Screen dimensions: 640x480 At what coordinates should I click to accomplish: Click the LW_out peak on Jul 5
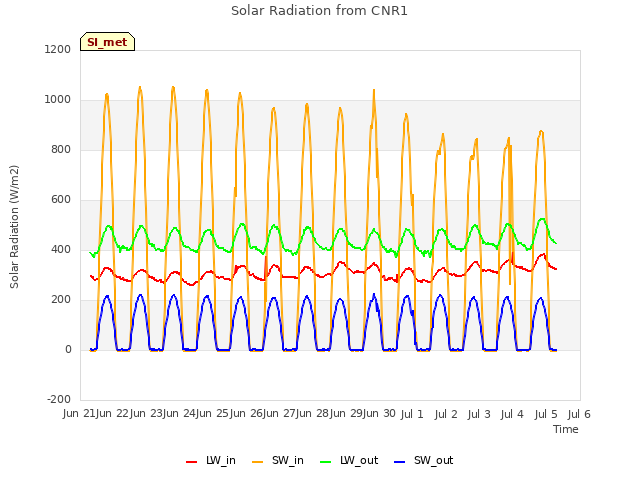542,219
